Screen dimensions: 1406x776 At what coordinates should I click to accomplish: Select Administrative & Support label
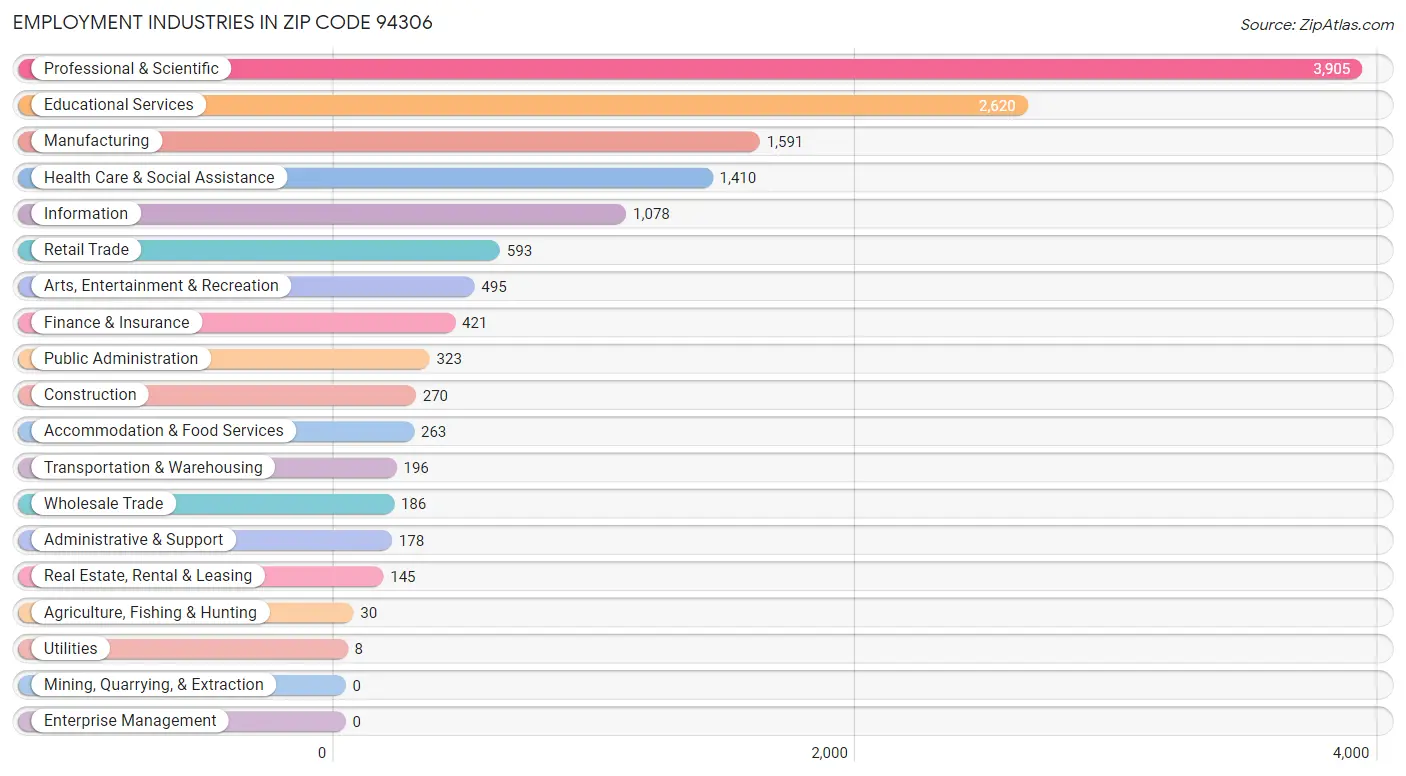point(133,540)
